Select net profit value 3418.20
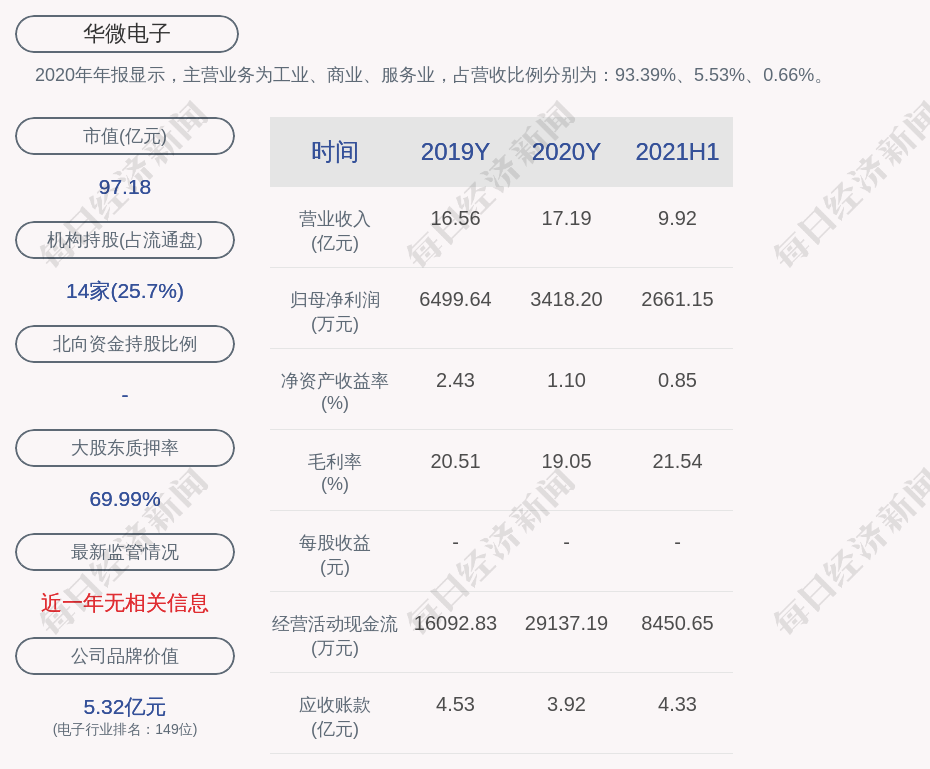Screen dimensions: 930x769 (566, 299)
